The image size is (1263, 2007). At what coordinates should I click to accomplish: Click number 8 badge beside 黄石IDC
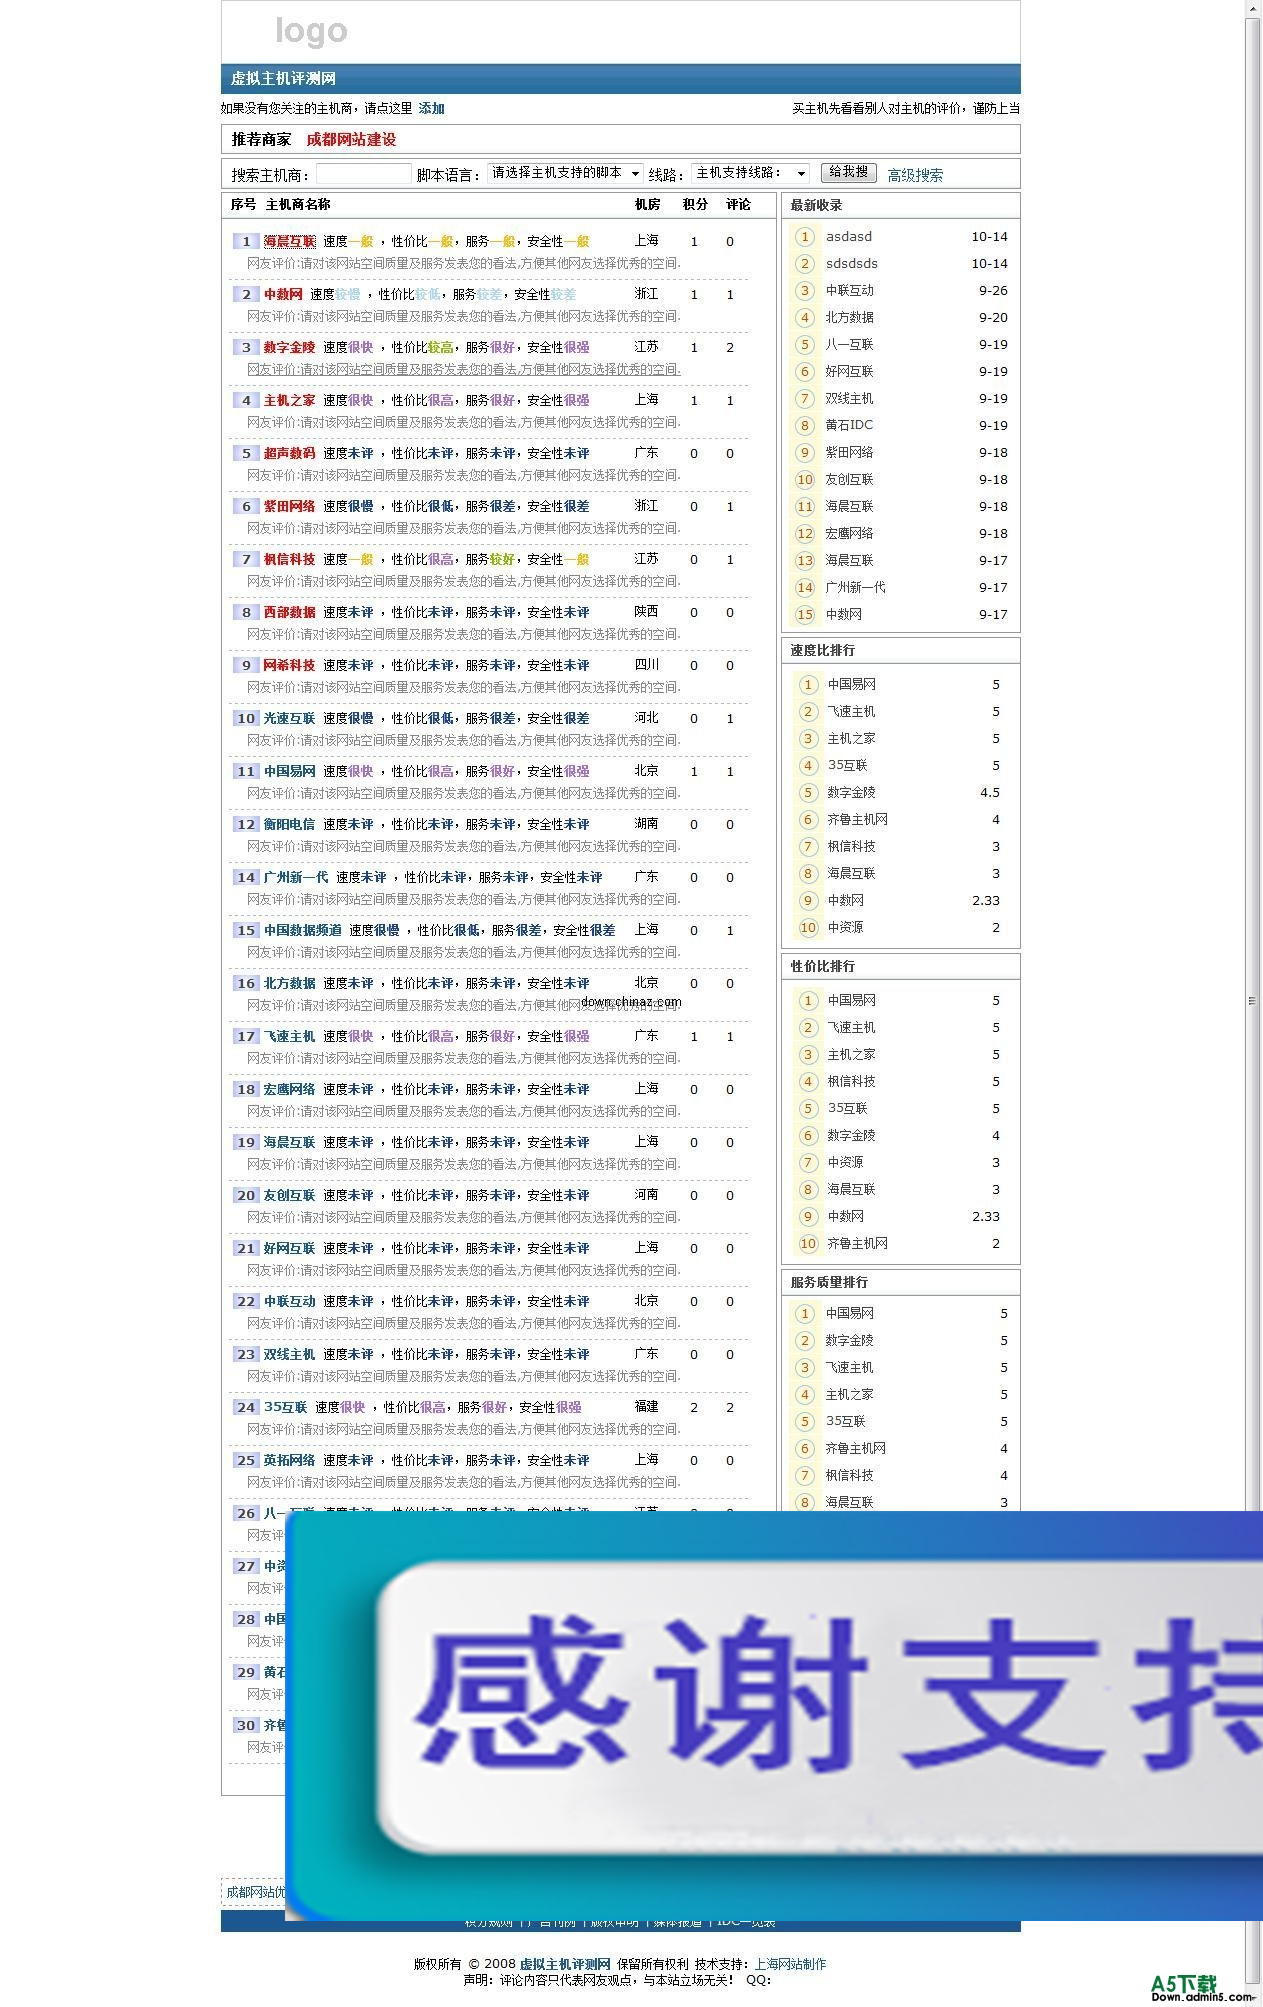coord(804,425)
